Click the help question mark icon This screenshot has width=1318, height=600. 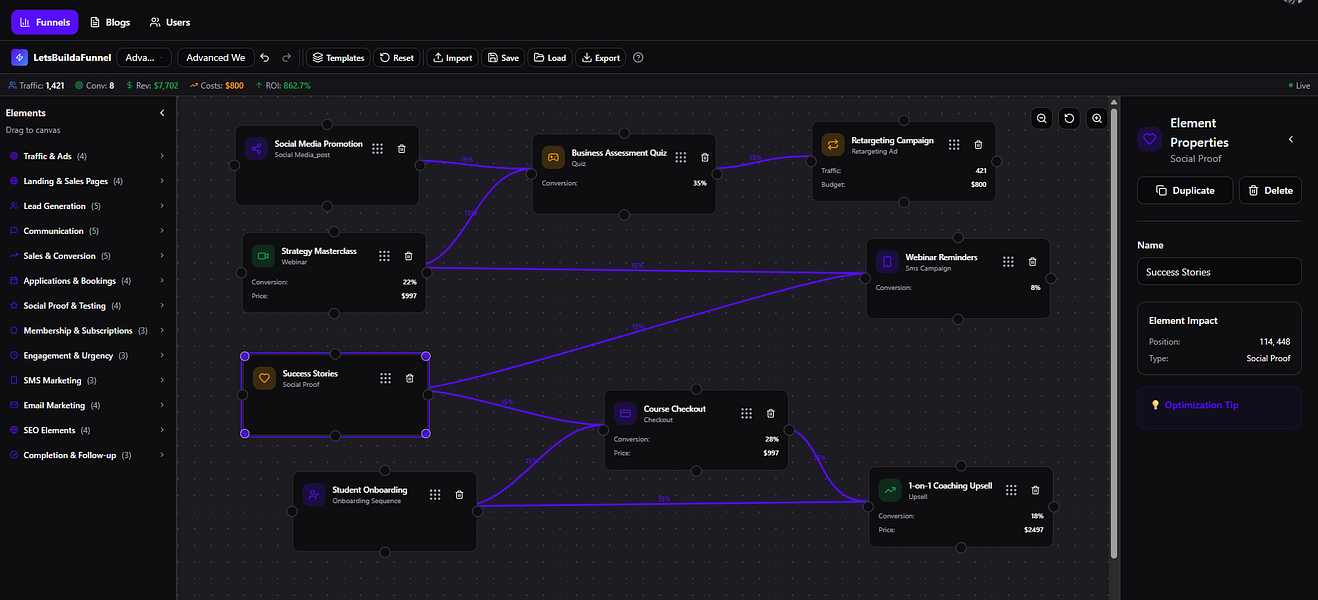pos(639,58)
